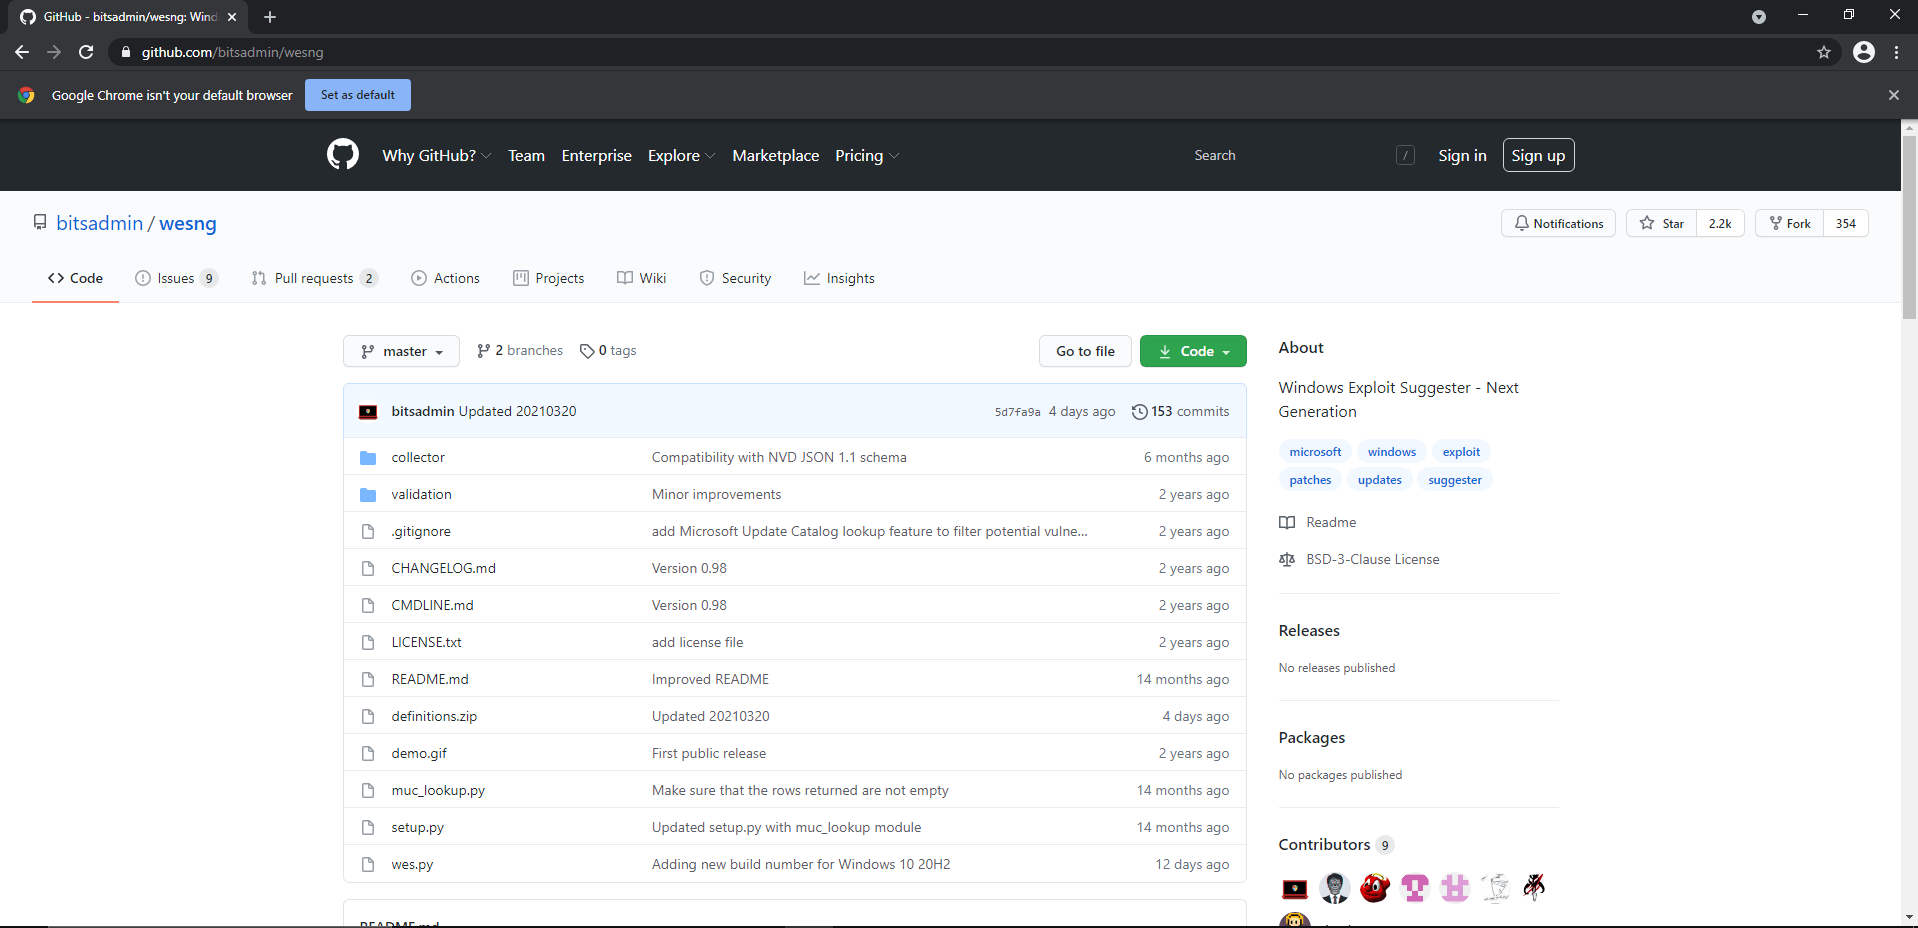Switch to the Wiki tab

click(642, 278)
